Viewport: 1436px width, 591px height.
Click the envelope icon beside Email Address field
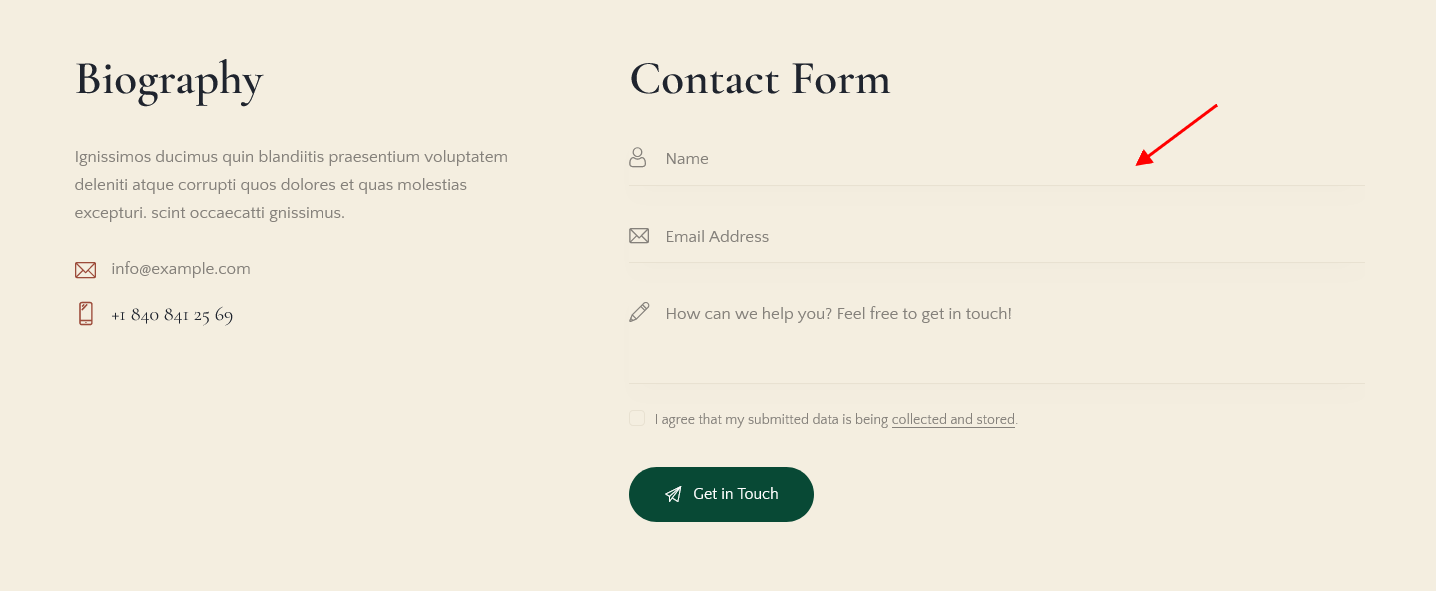click(639, 236)
